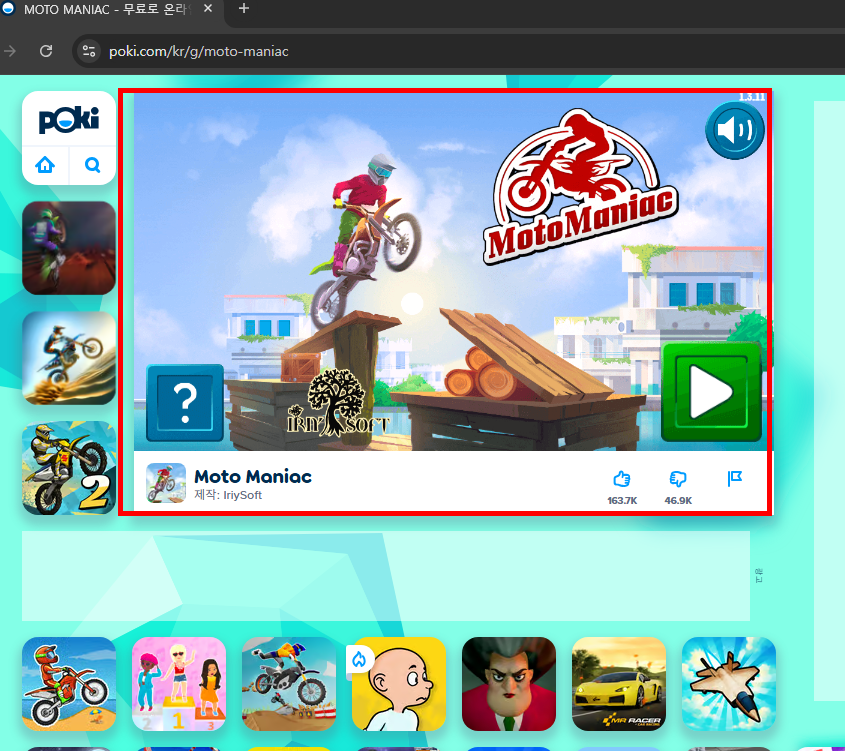The width and height of the screenshot is (845, 751).
Task: Click the 46.9K dislikes count
Action: click(x=678, y=500)
